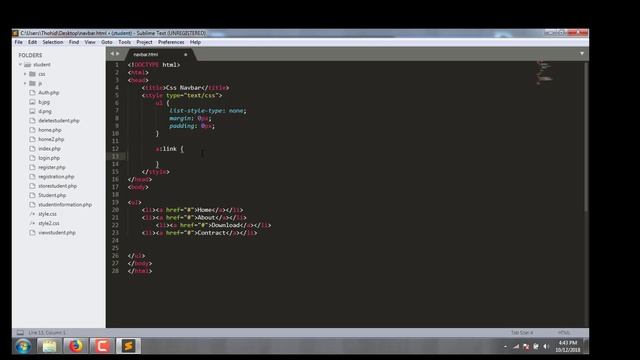Screen dimensions: 640x360
Task: Click the FOLDERS sidebar heading
Action: pos(30,55)
